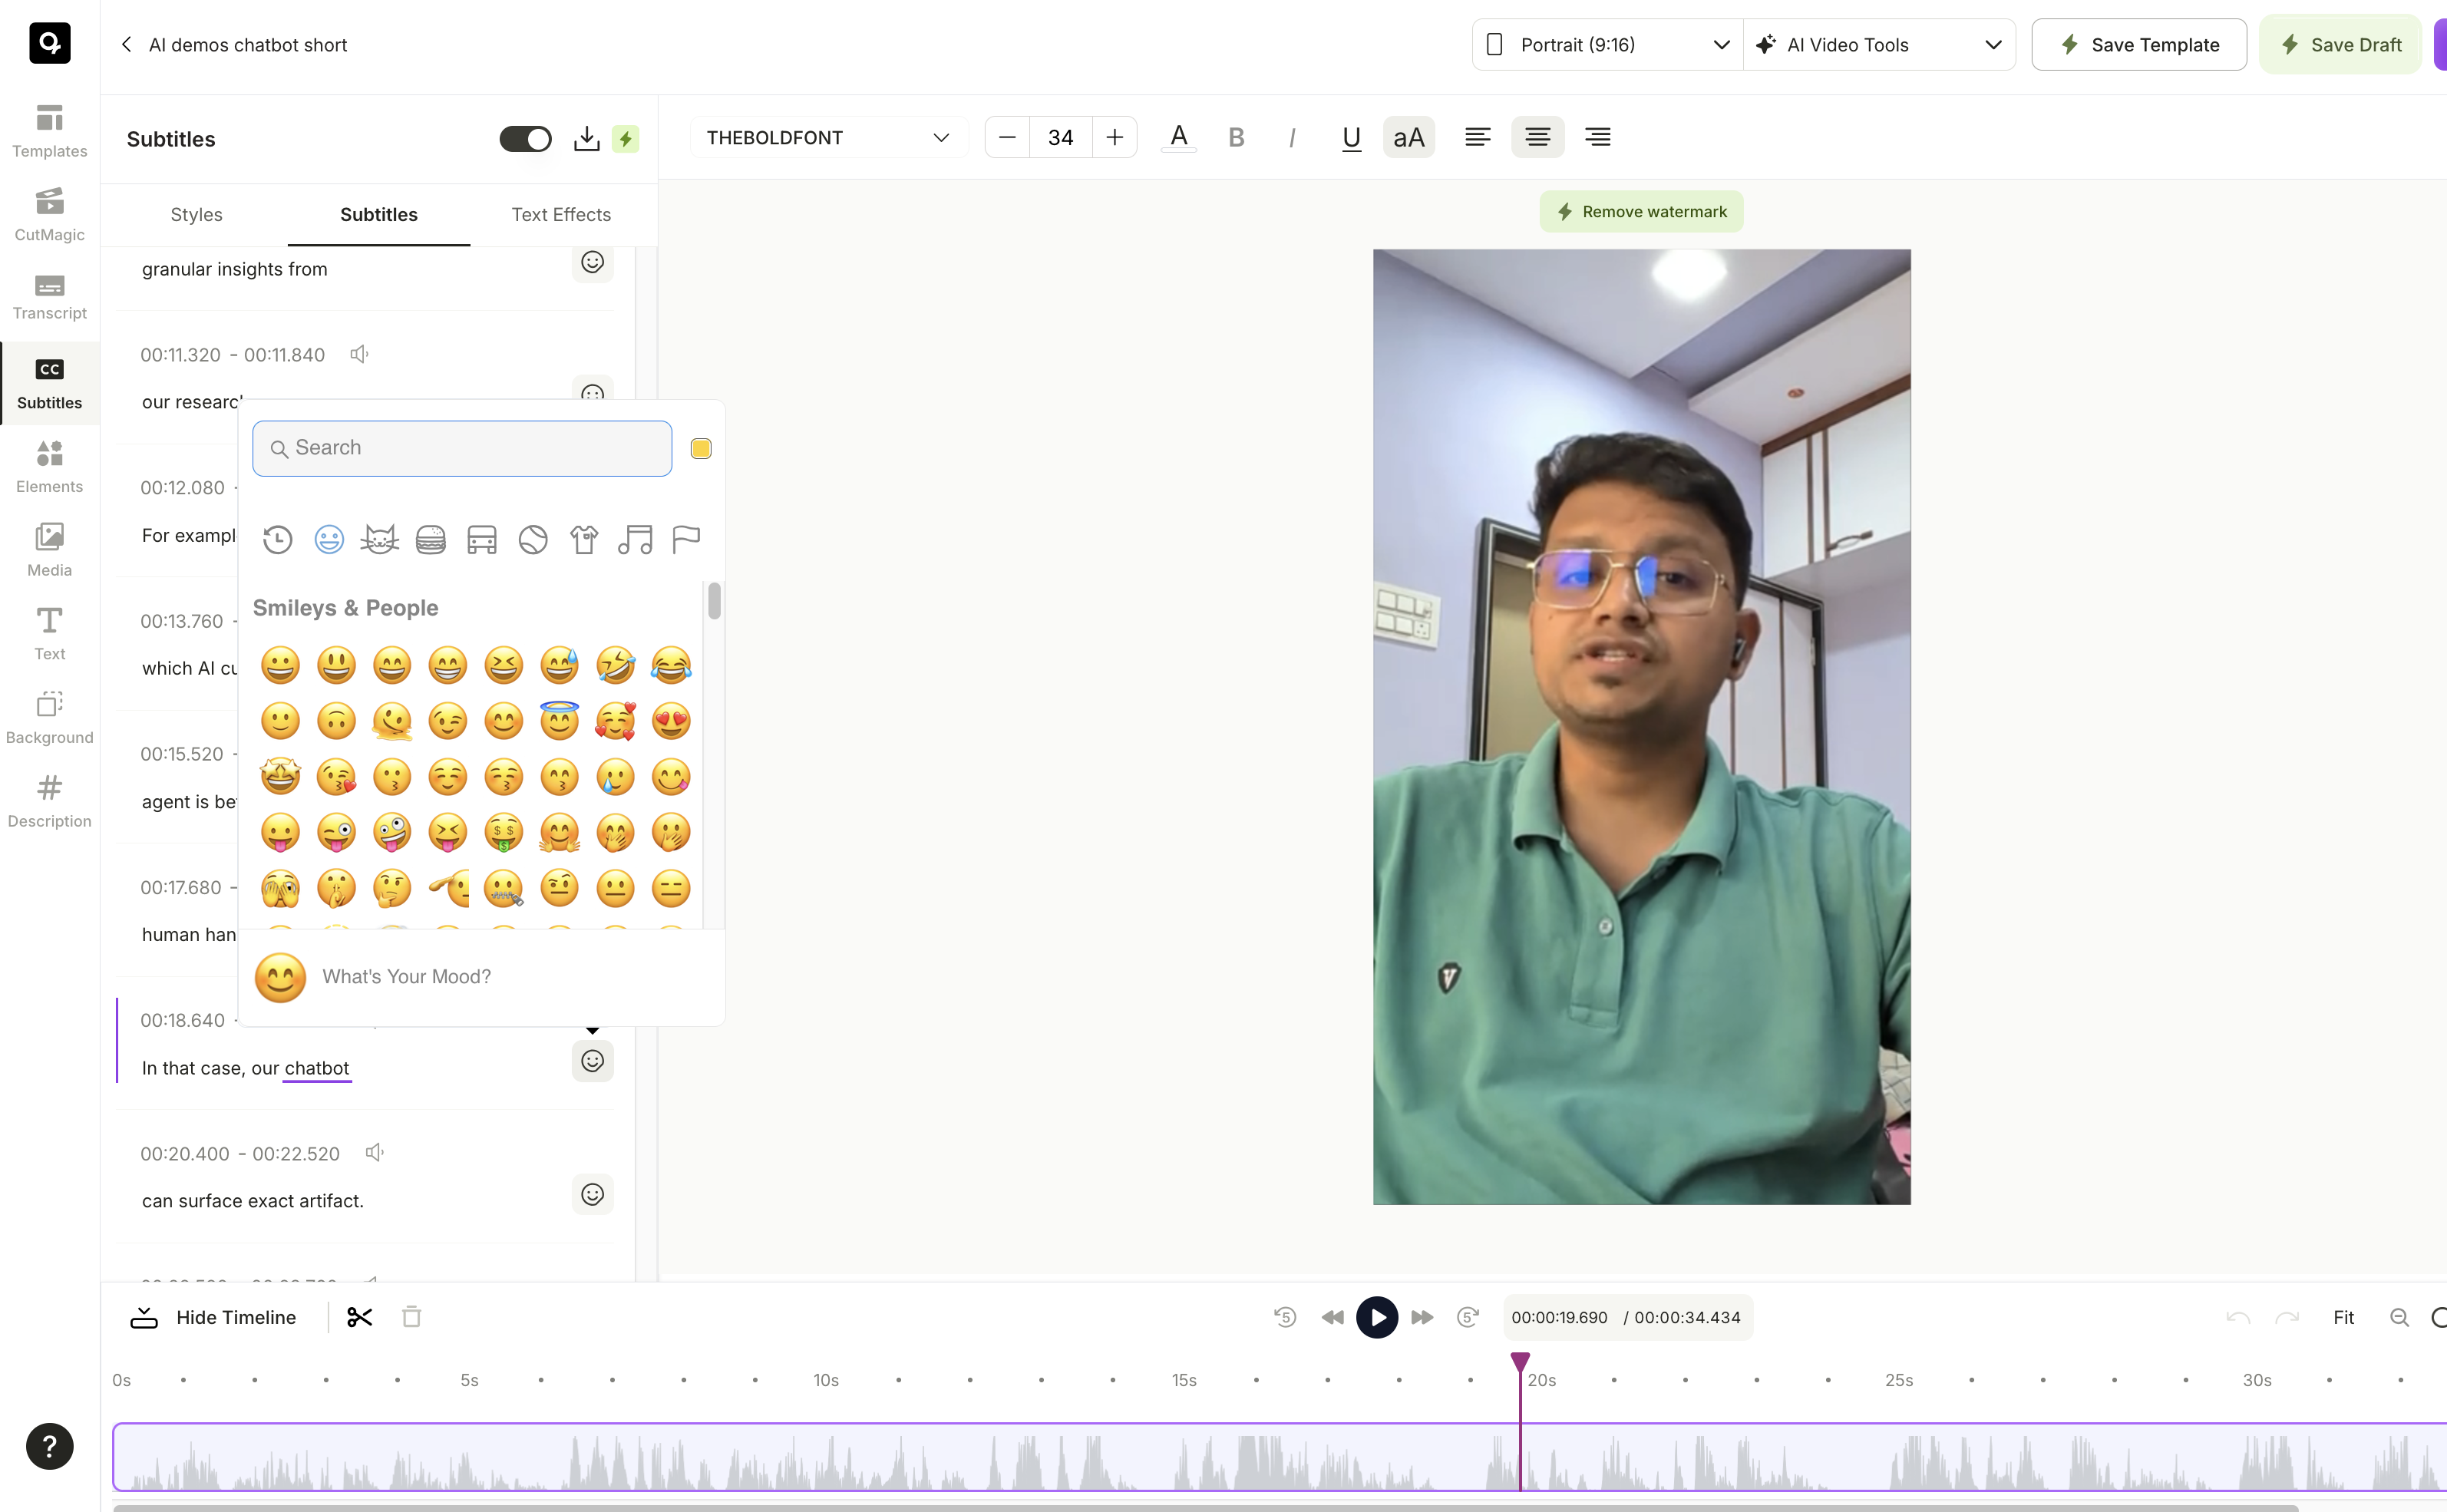Image resolution: width=2447 pixels, height=1512 pixels.
Task: Select the Subtitles CC sidebar item
Action: (x=49, y=384)
